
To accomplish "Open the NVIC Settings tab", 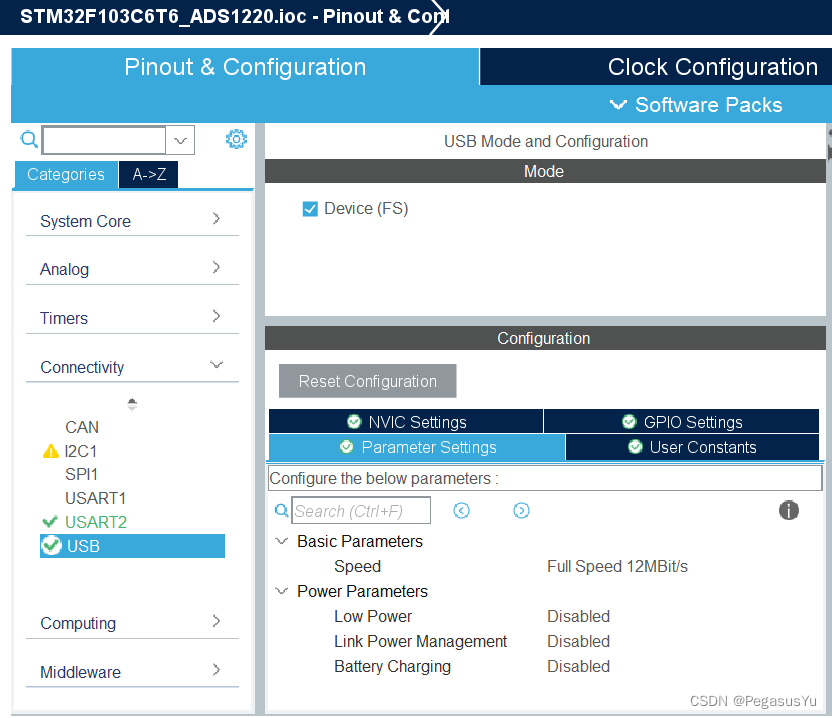I will [x=406, y=421].
